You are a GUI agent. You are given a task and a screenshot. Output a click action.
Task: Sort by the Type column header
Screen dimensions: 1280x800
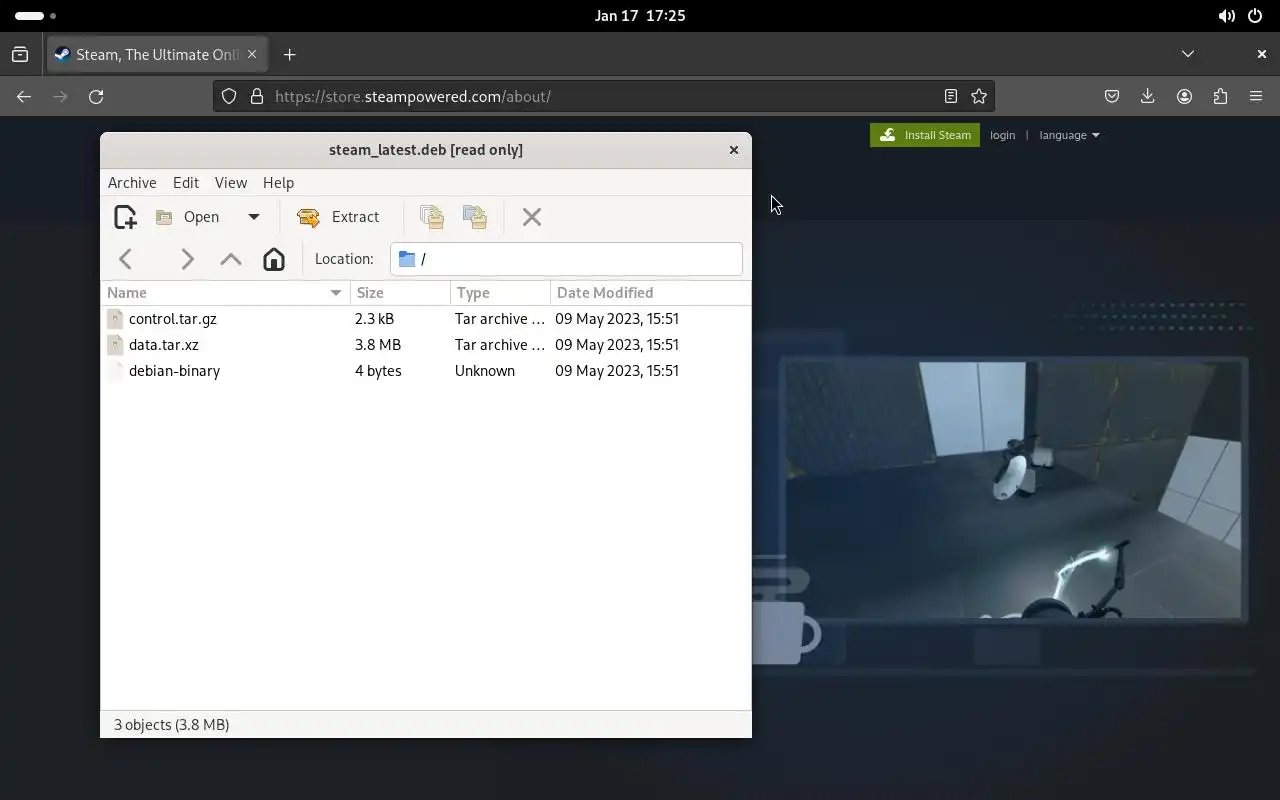[x=500, y=293]
